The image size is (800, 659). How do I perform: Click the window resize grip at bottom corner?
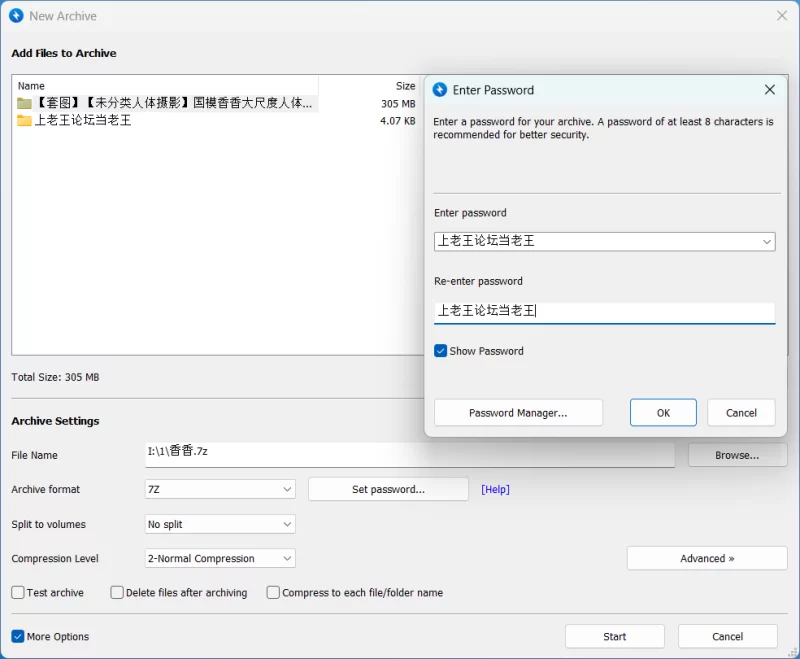pos(793,652)
